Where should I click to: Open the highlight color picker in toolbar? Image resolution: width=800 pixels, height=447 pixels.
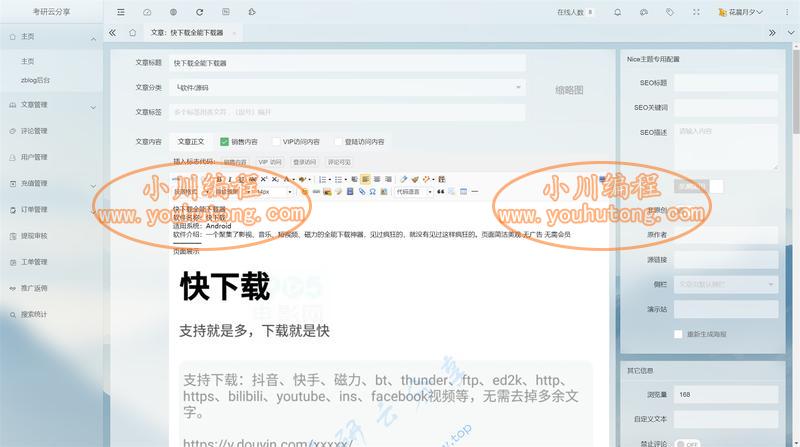(304, 179)
